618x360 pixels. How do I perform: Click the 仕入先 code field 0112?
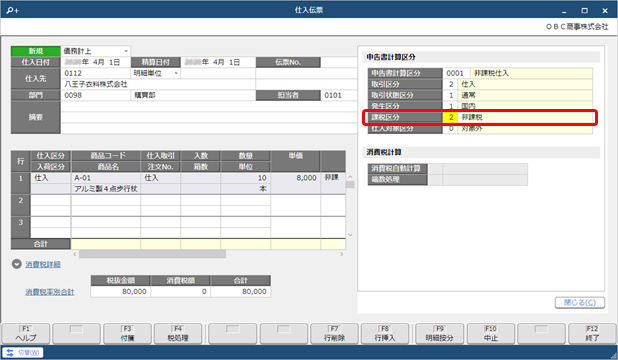point(96,73)
